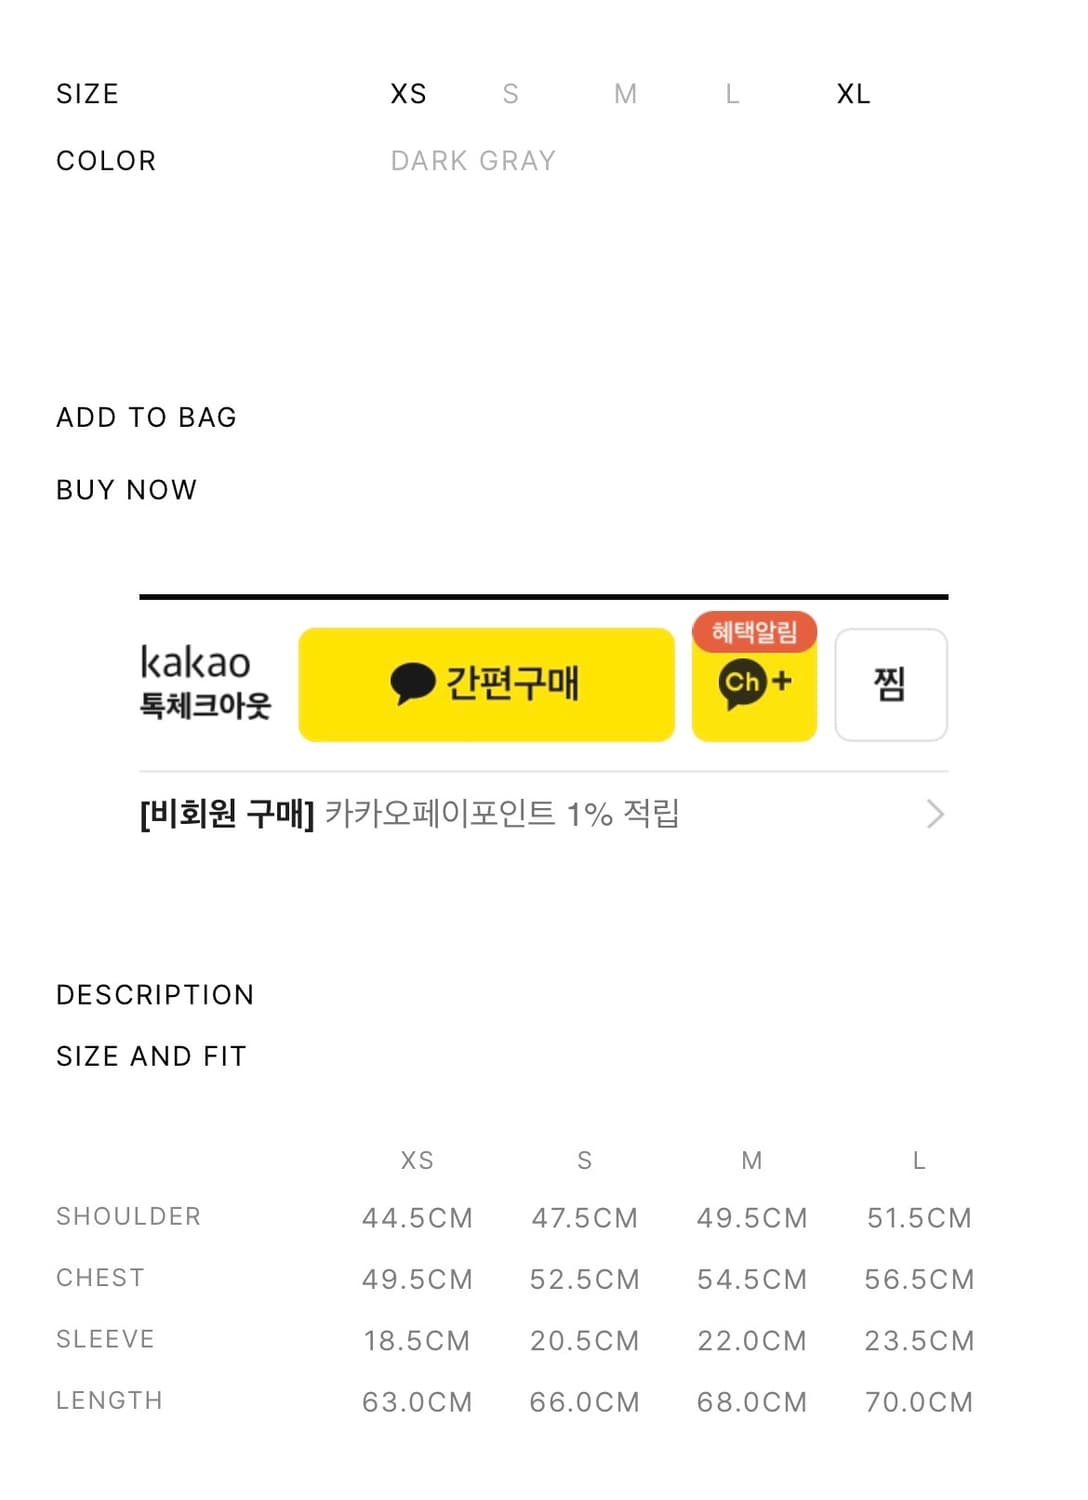
Task: Click BUY NOW
Action: (125, 489)
